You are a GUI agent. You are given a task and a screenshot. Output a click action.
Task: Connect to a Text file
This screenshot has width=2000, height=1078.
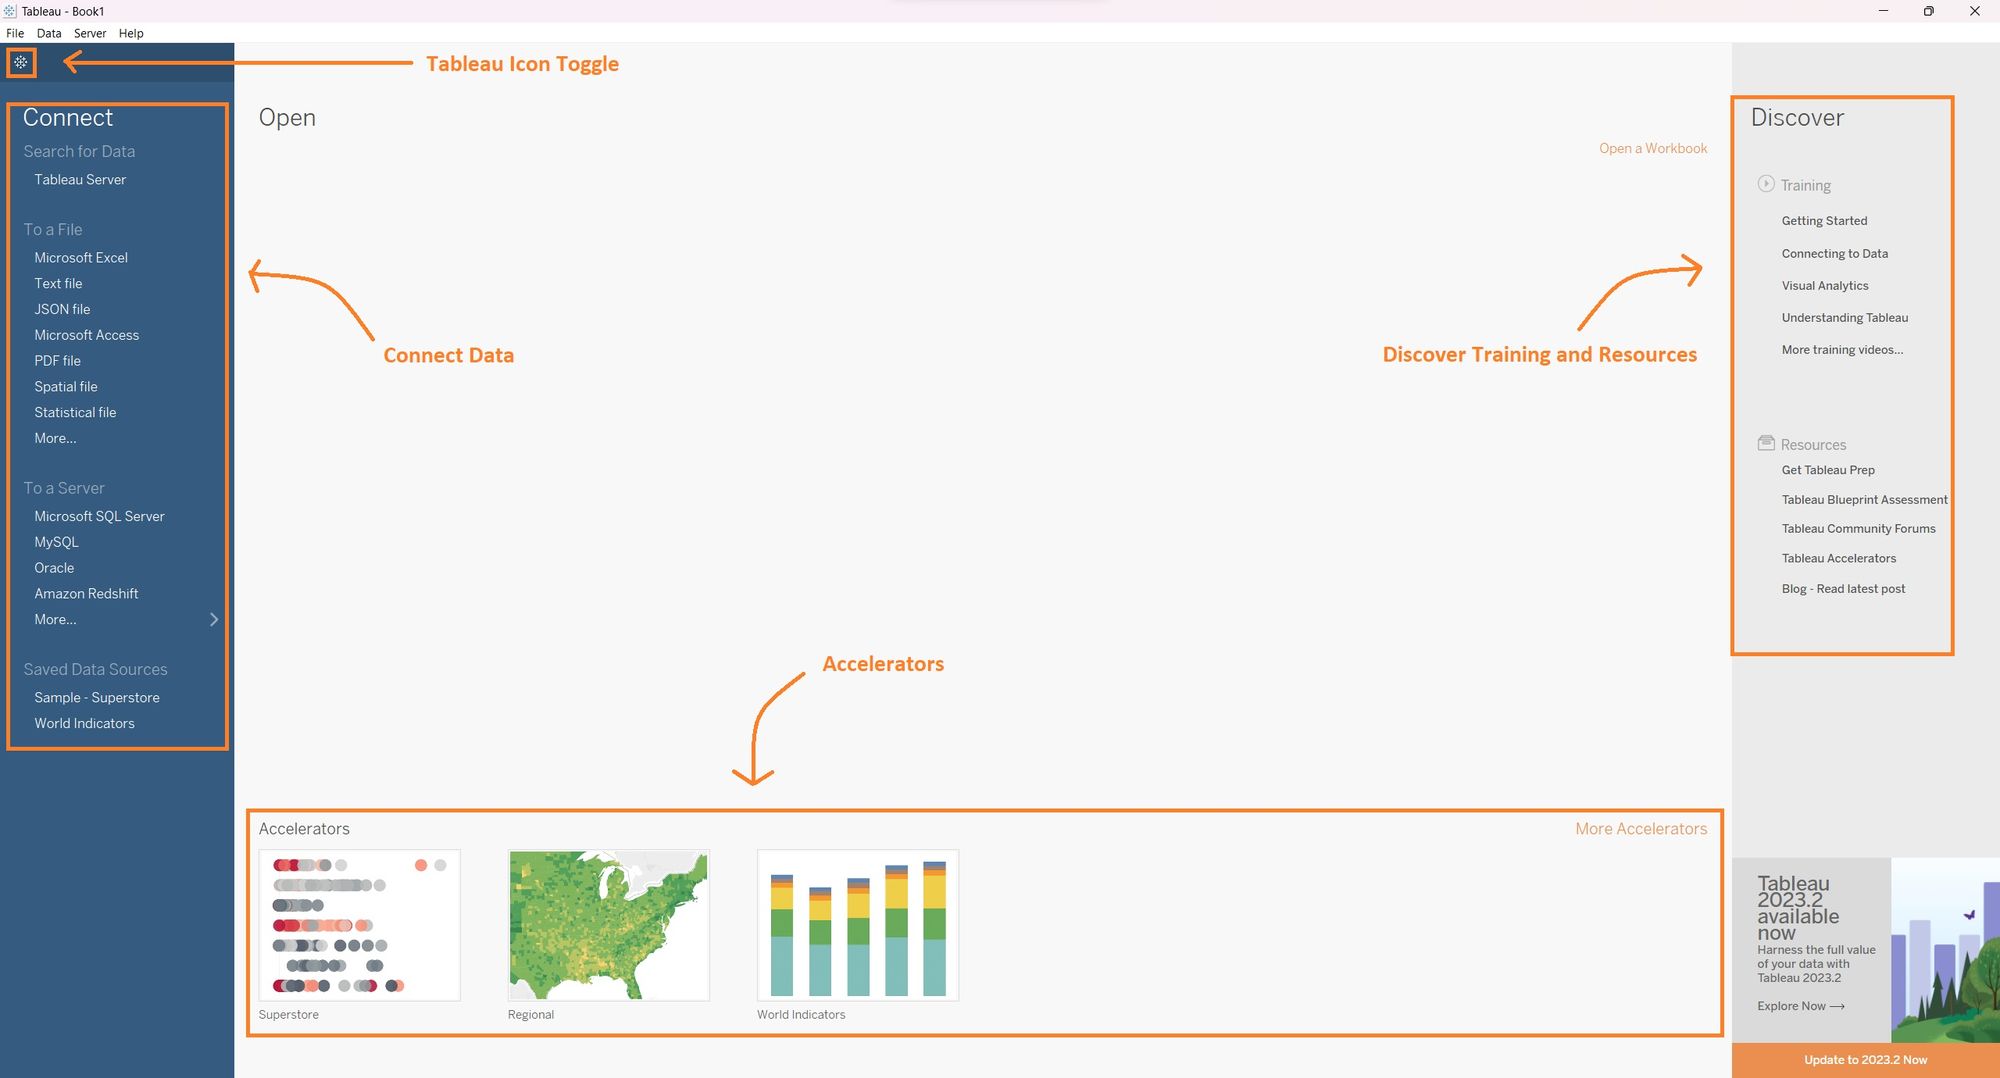pyautogui.click(x=58, y=284)
